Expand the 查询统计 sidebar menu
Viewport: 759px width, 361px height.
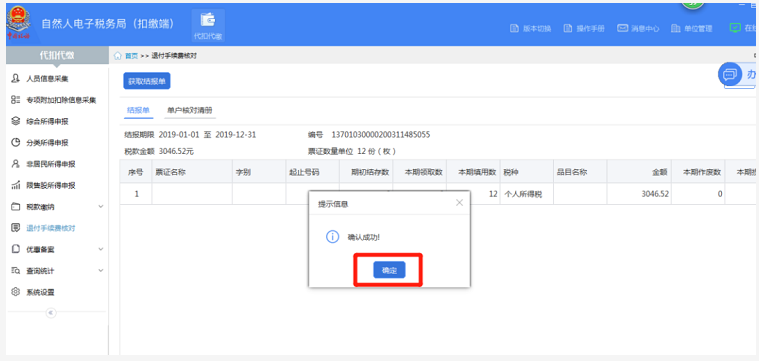click(57, 271)
